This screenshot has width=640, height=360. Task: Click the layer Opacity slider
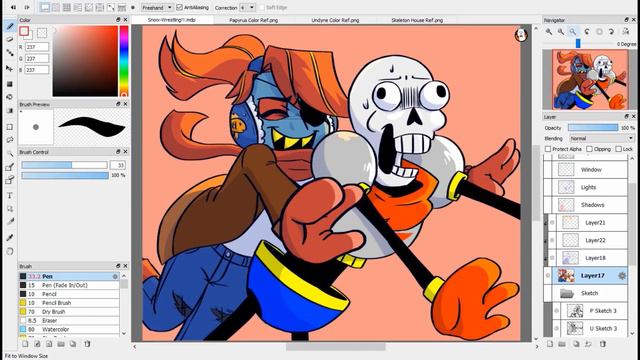coord(593,128)
